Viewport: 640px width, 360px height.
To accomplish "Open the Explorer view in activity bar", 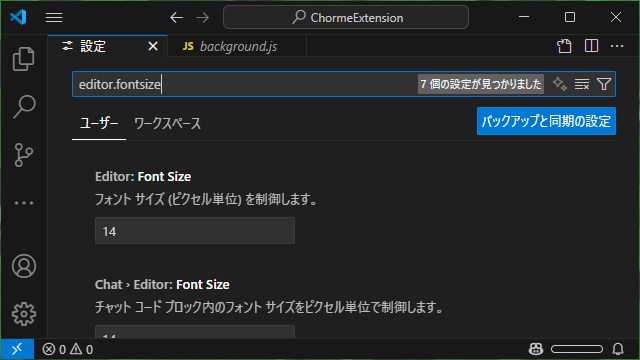I will click(24, 59).
